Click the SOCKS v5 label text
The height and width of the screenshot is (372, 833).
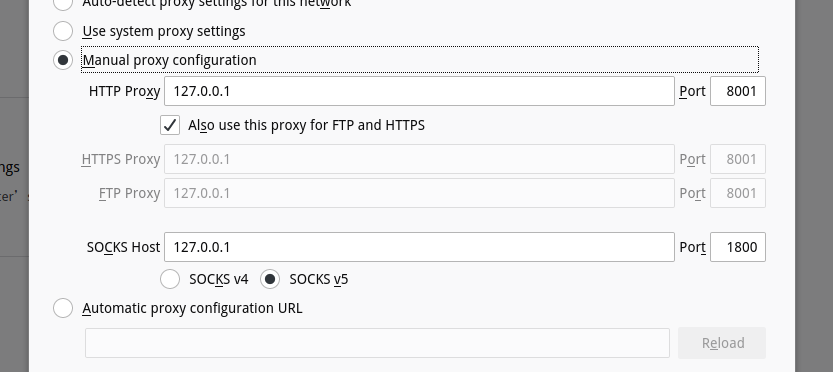tap(319, 279)
